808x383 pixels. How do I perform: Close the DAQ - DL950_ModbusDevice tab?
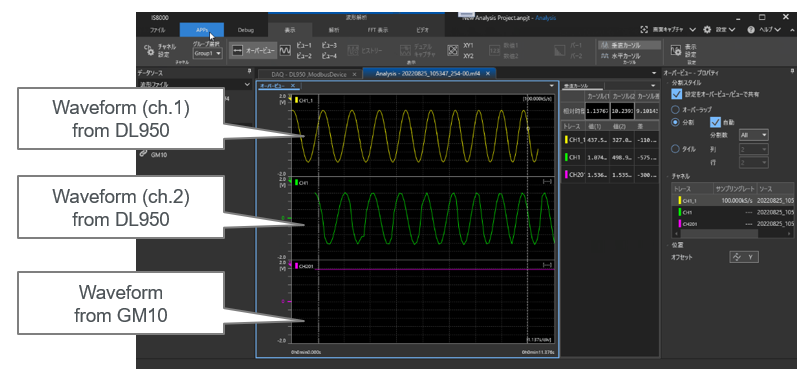coord(354,74)
